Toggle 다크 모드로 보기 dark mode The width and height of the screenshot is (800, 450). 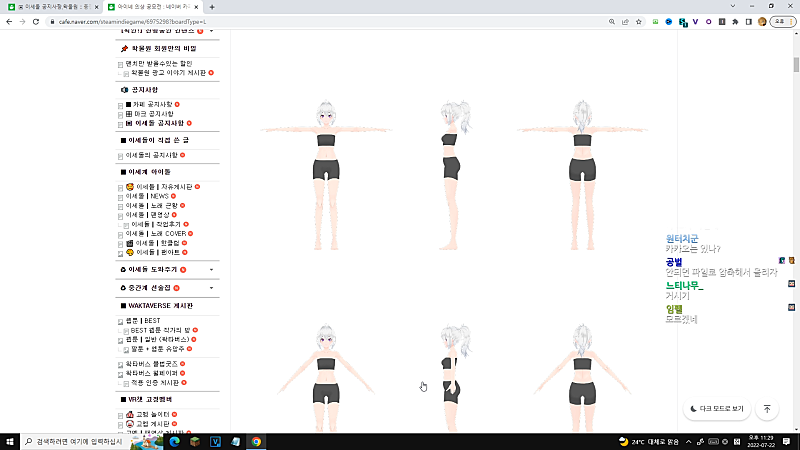[x=716, y=408]
